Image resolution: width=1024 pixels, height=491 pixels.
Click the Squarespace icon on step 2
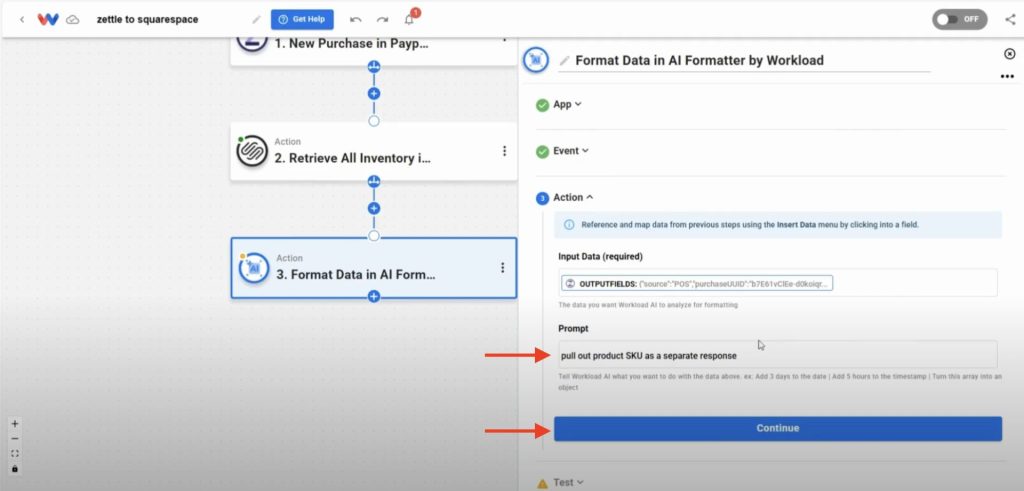(252, 151)
